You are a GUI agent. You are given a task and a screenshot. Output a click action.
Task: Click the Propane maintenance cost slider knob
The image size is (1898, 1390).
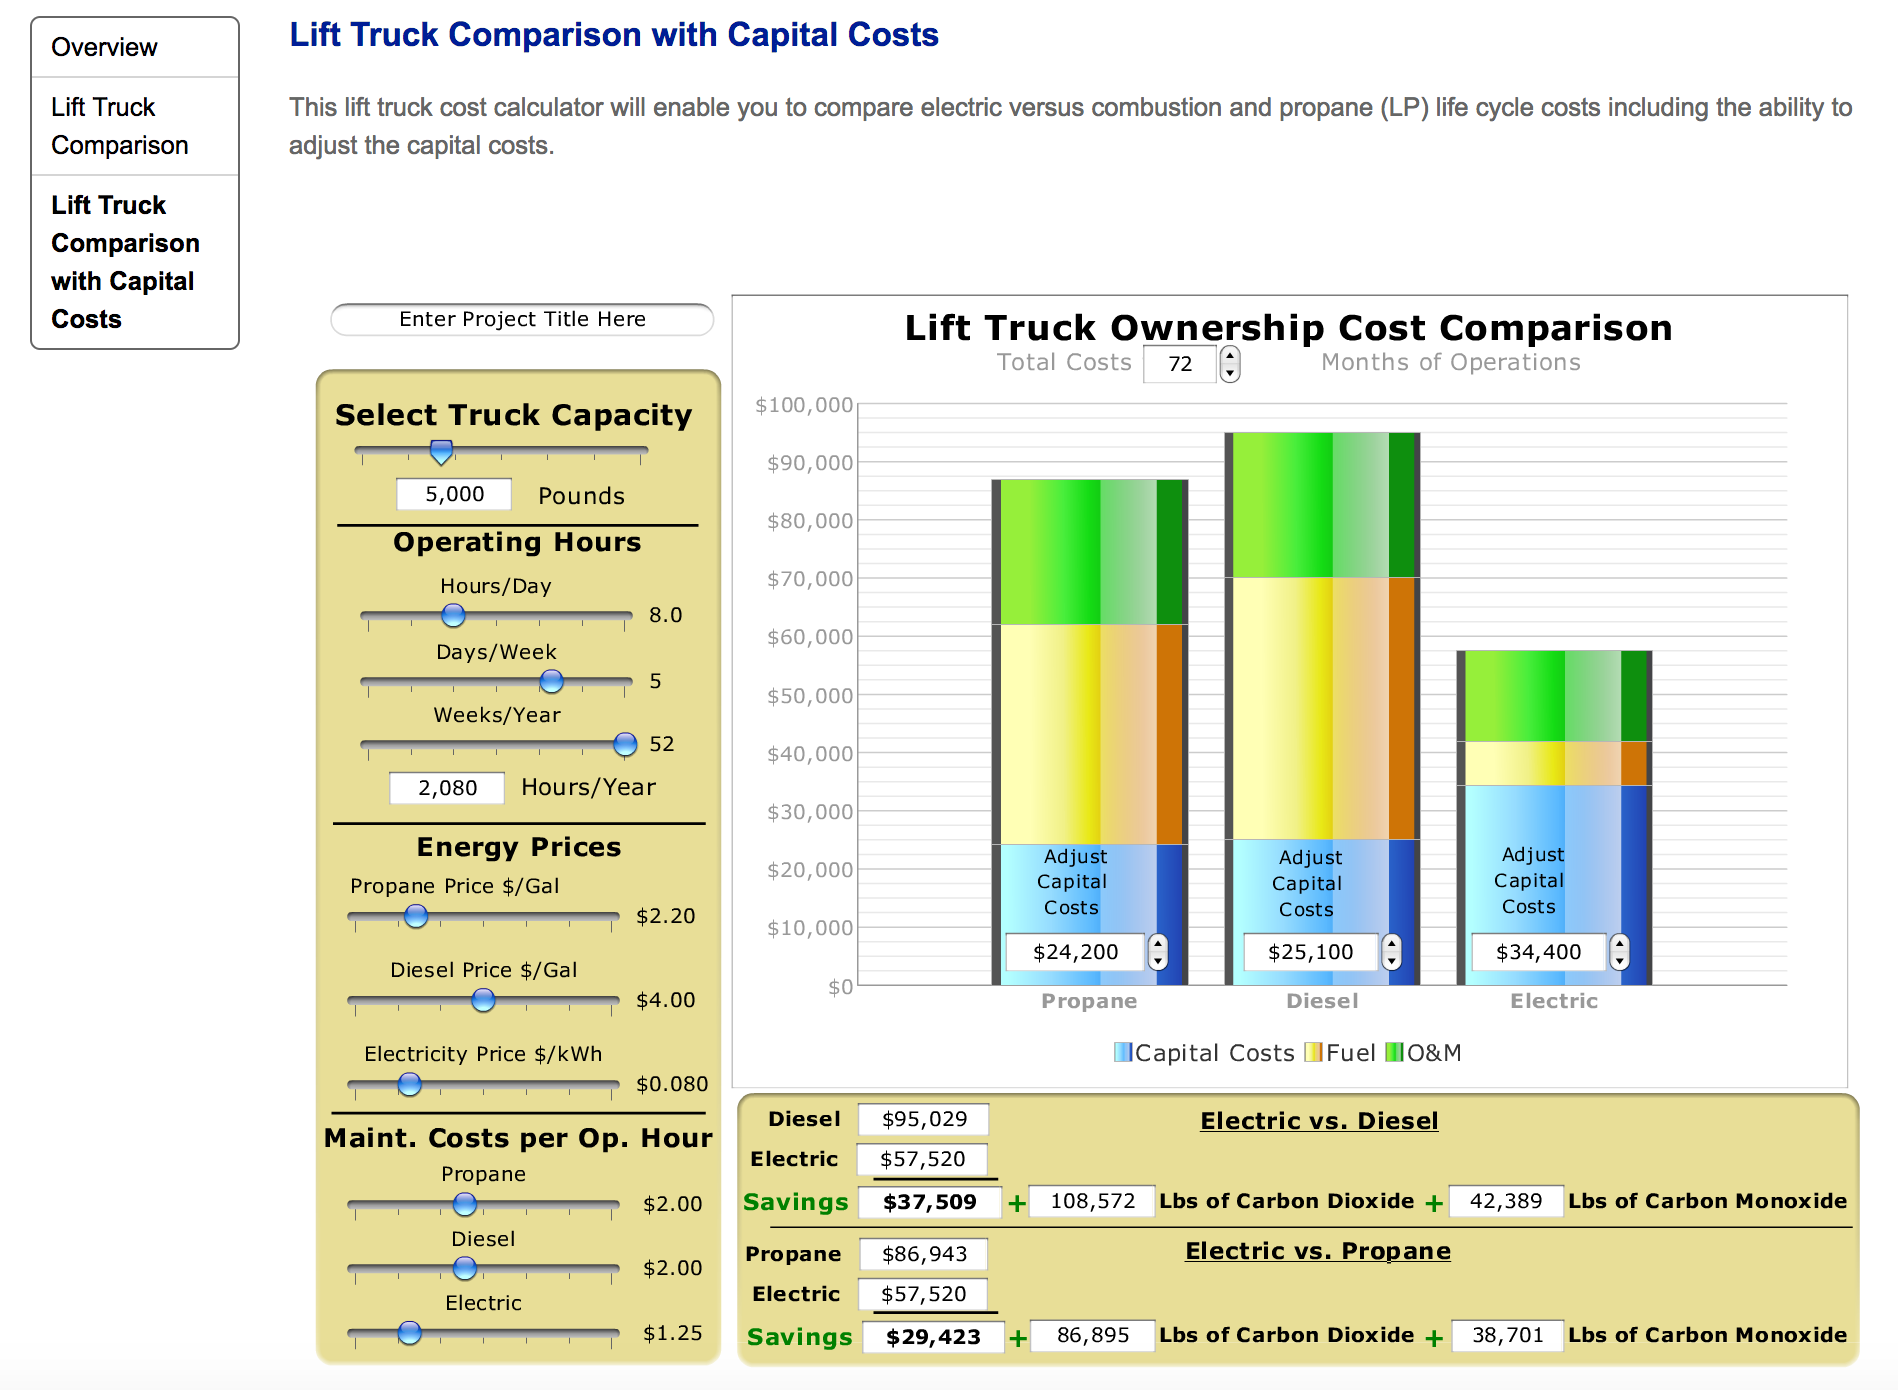pyautogui.click(x=465, y=1204)
